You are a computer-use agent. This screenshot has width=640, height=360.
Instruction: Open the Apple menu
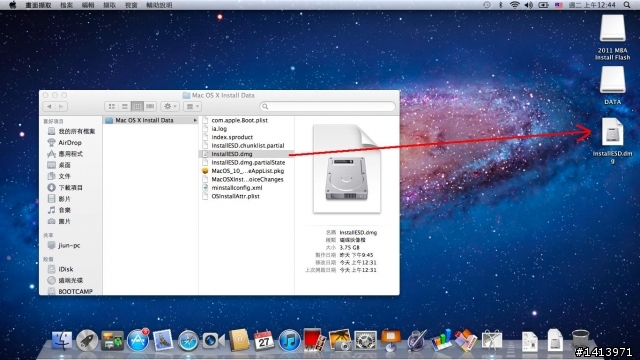click(x=13, y=5)
